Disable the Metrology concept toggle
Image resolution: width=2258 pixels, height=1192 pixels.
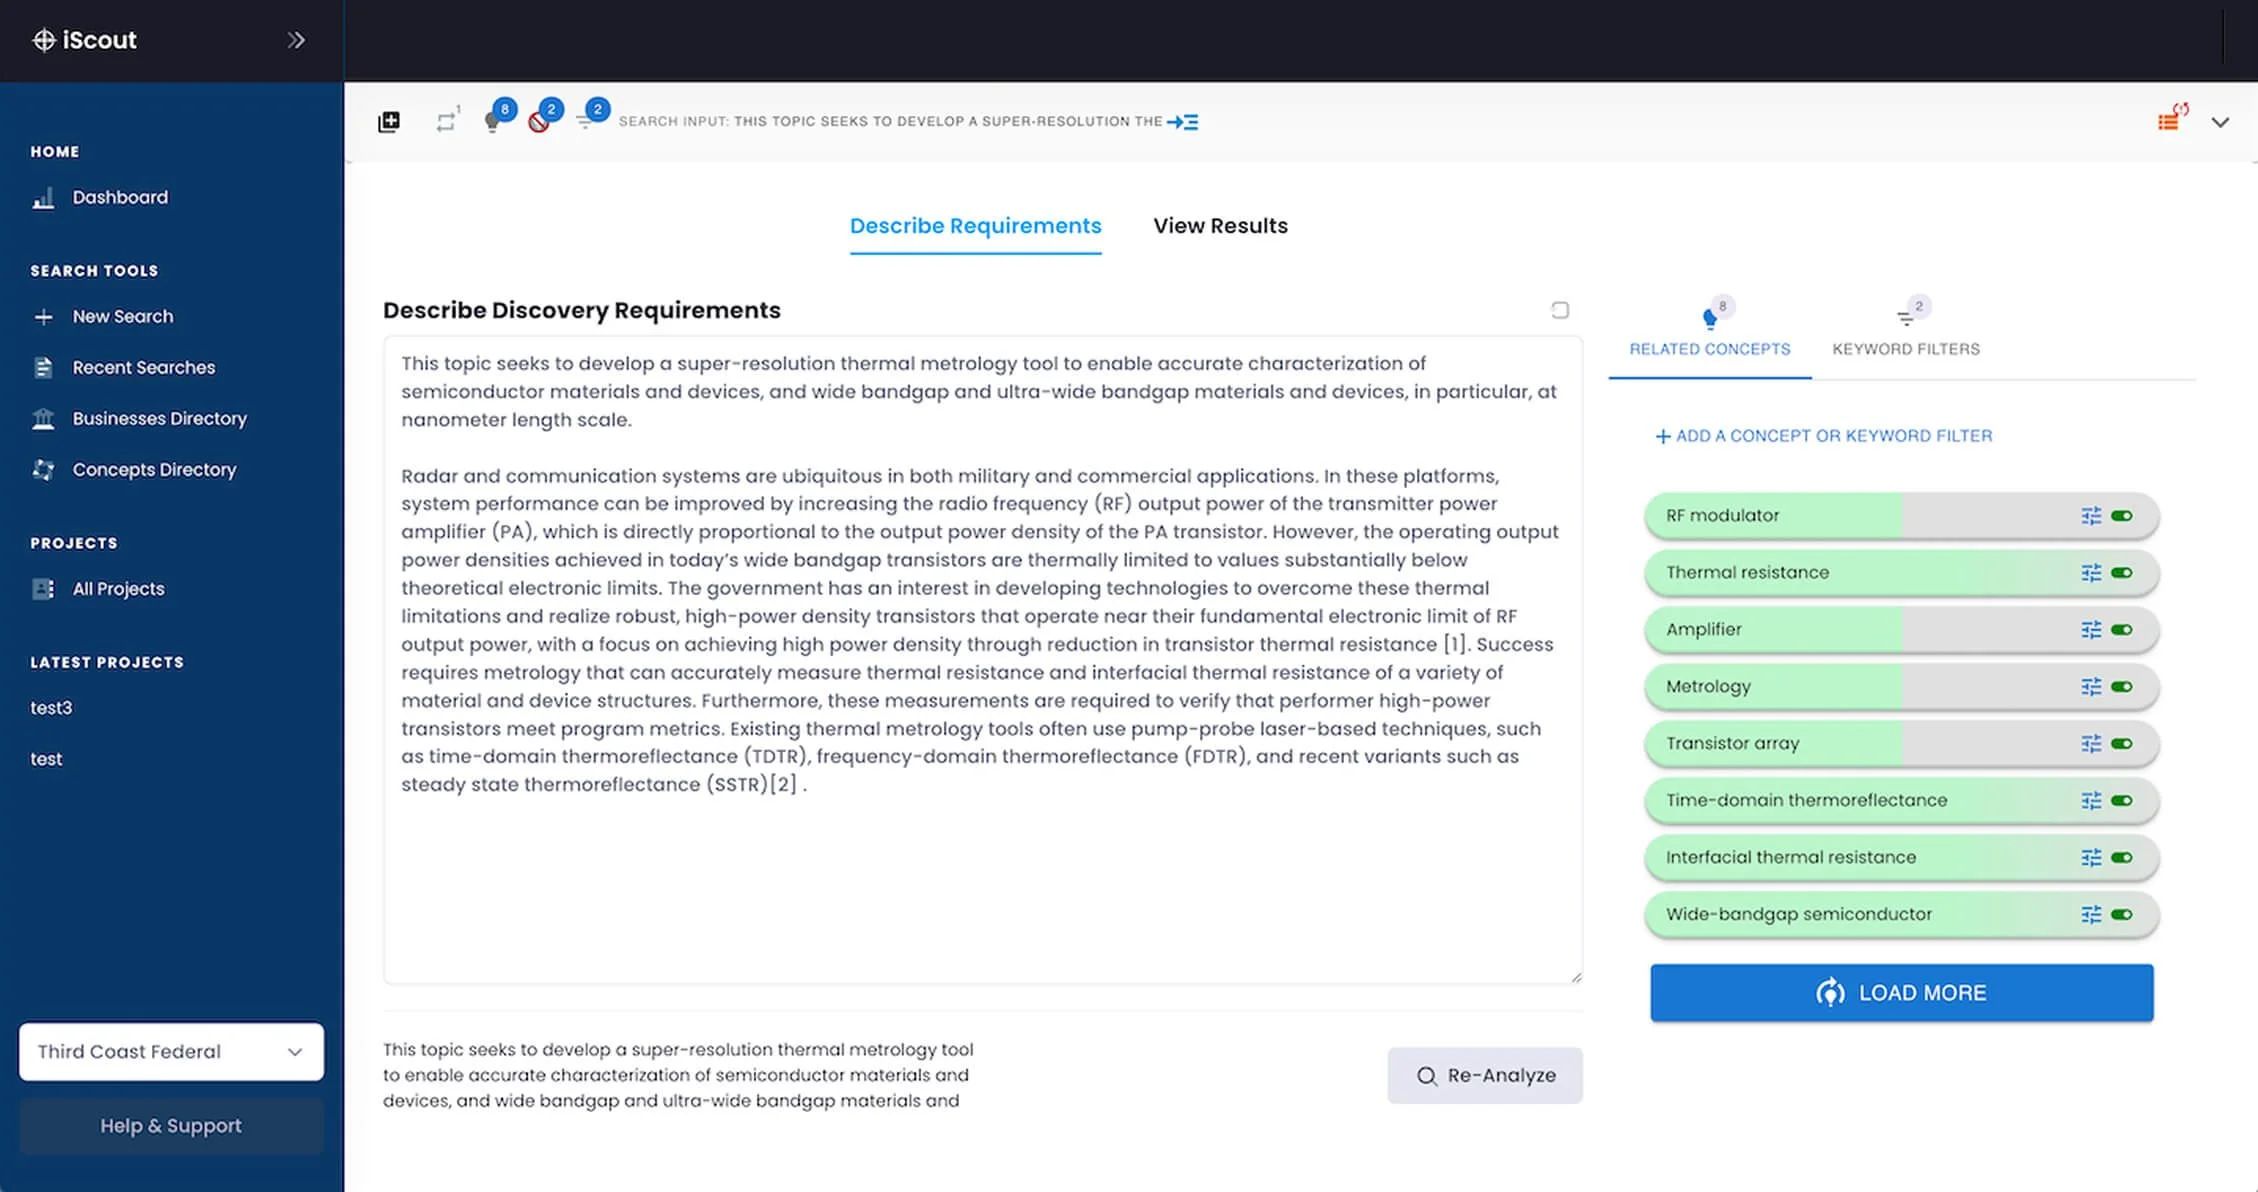(x=2122, y=687)
